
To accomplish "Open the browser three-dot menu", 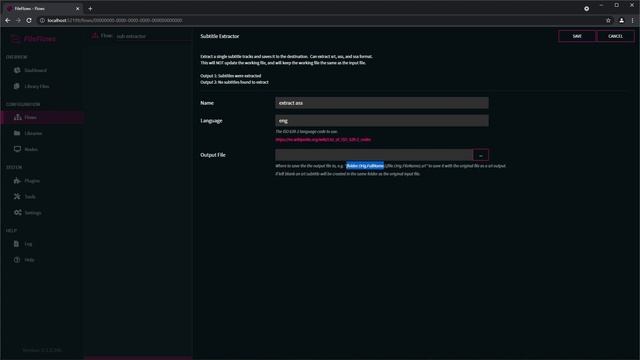I will point(633,20).
